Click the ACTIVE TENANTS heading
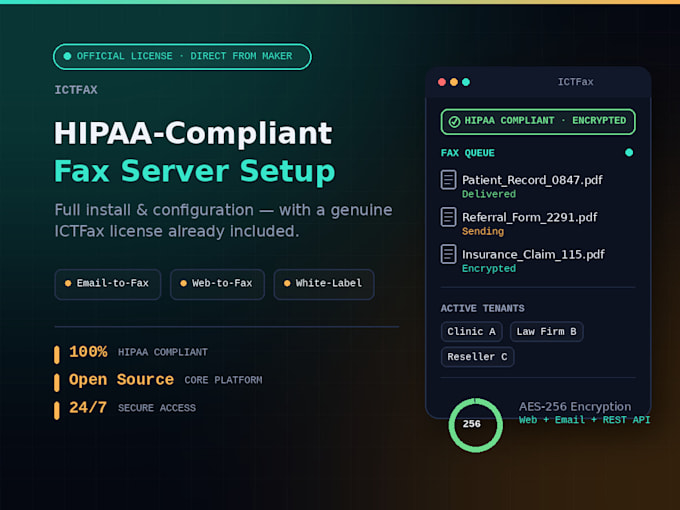Image resolution: width=680 pixels, height=510 pixels. 482,308
